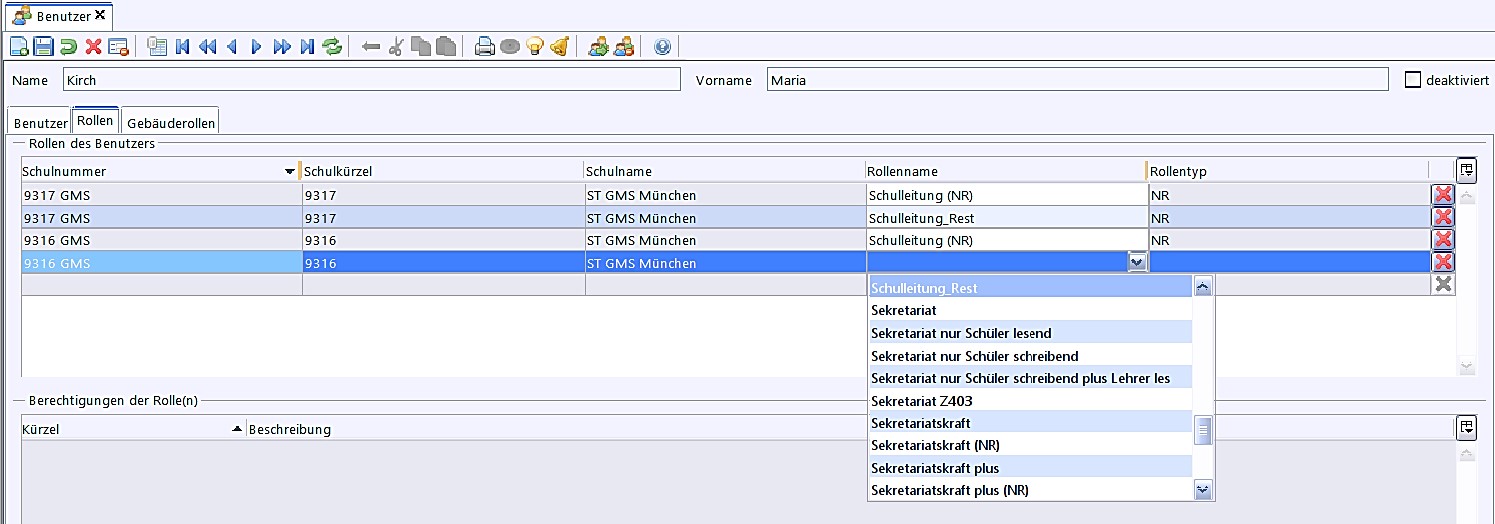Choose Sekretariat nur Schüler schreibend
Viewport: 1495px width, 524px height.
pos(1030,355)
